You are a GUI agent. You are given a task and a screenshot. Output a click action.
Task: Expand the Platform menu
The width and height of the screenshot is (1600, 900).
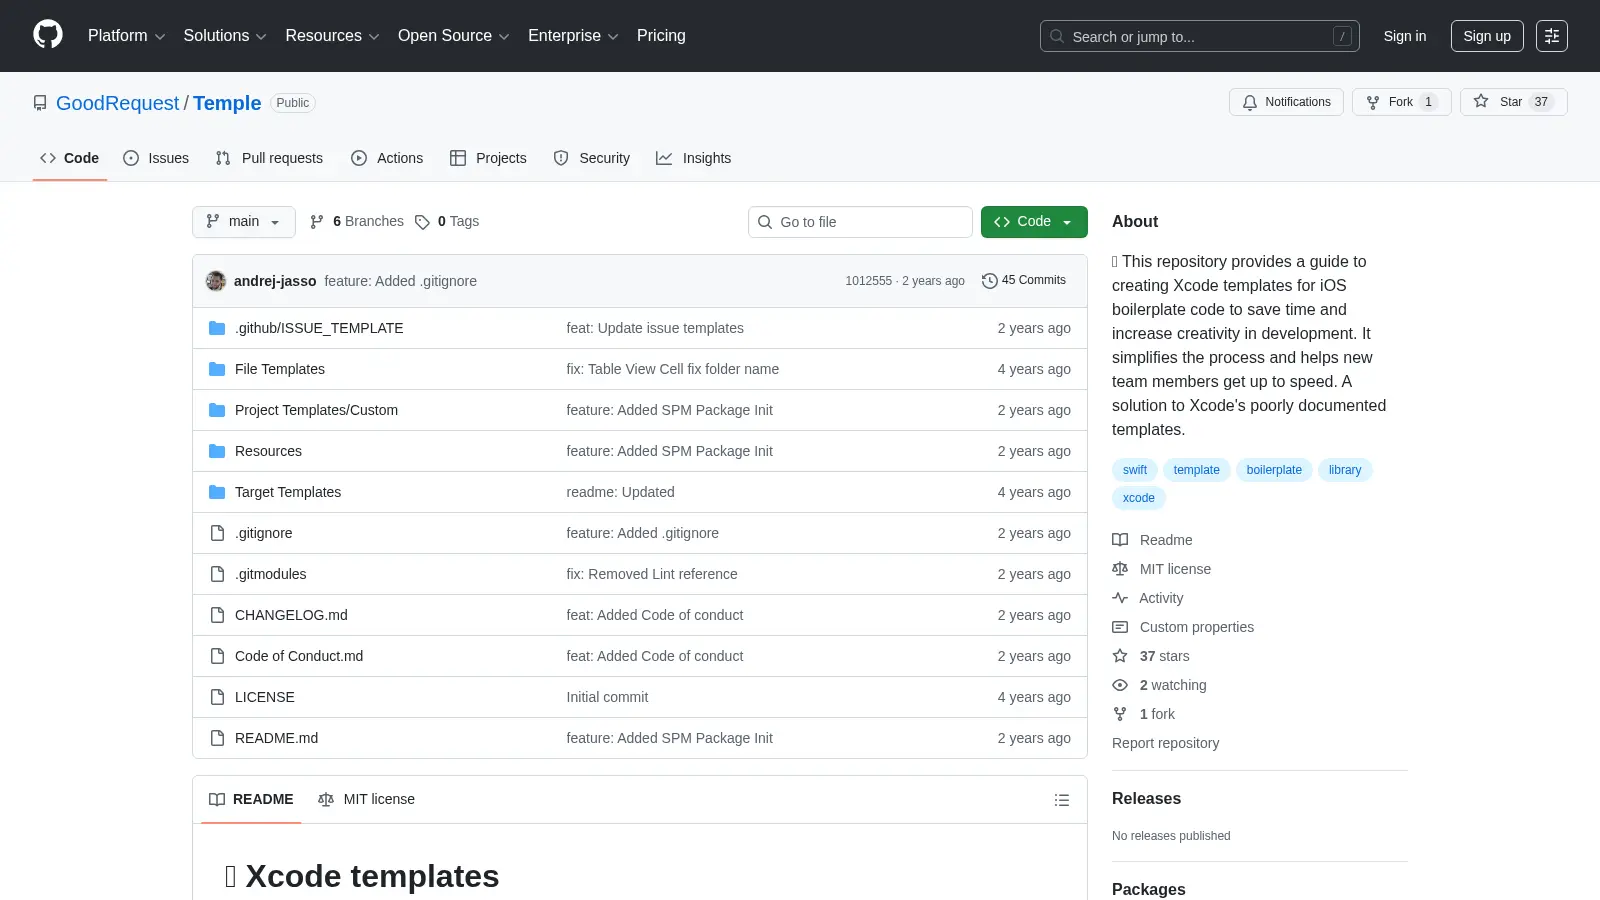[x=126, y=36]
